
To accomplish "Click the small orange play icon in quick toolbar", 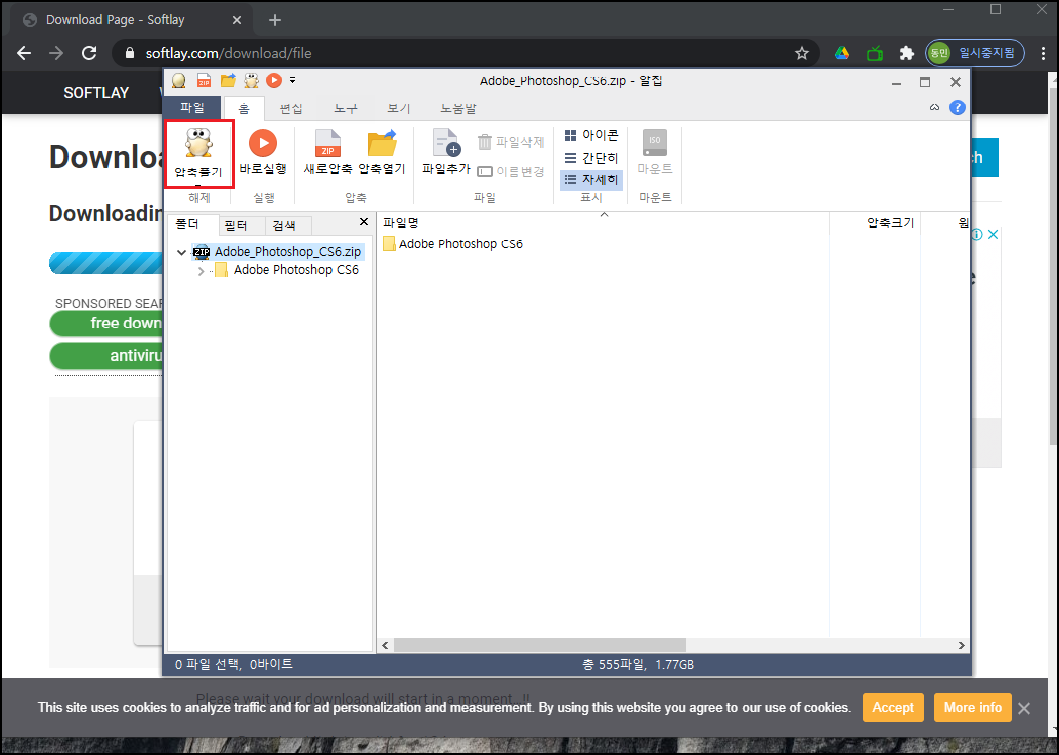I will point(274,80).
